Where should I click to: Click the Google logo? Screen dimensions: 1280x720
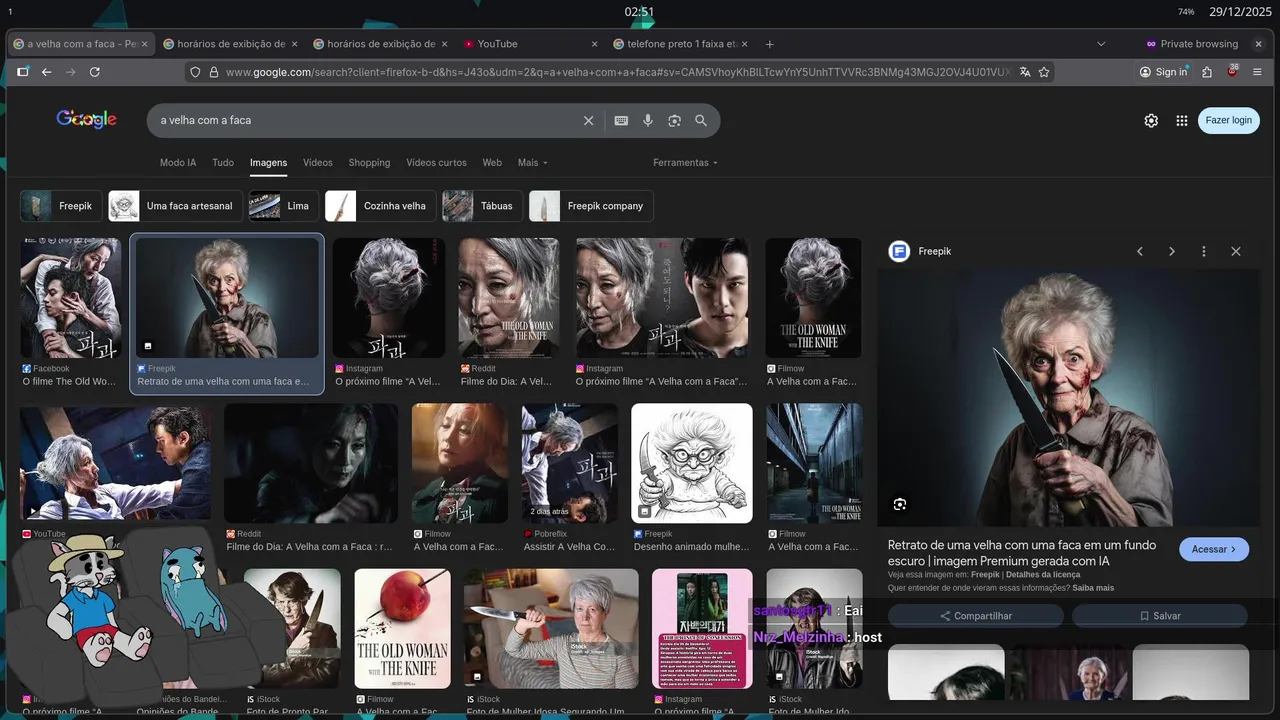87,119
